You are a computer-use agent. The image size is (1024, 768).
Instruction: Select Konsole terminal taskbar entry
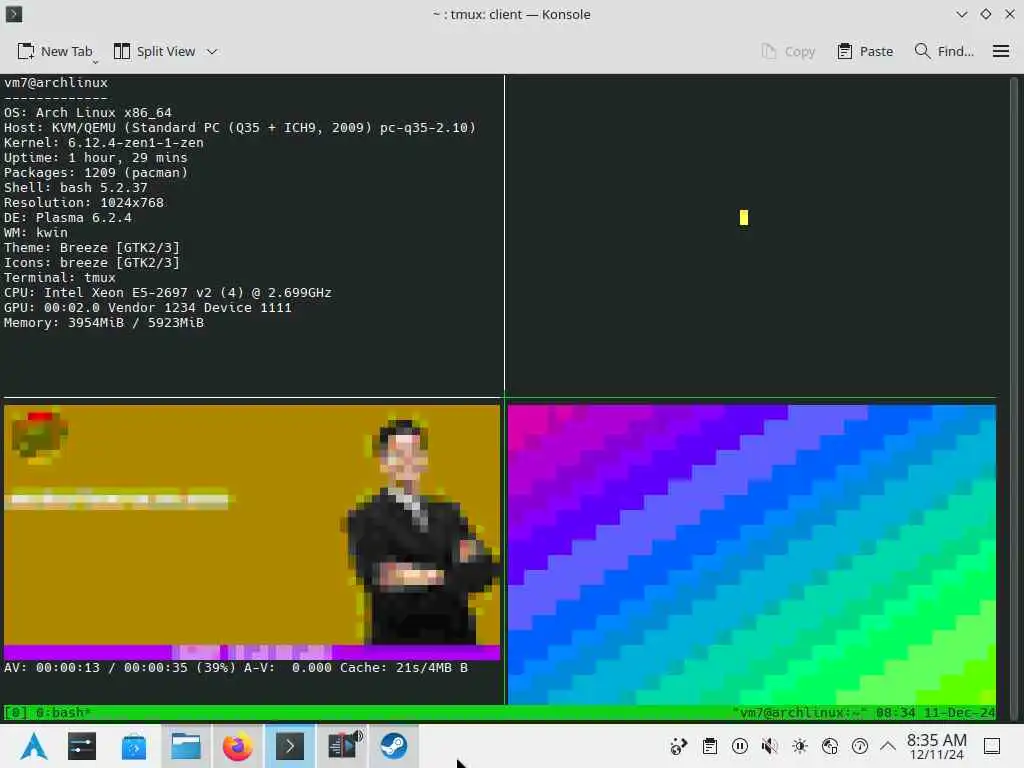(x=290, y=746)
